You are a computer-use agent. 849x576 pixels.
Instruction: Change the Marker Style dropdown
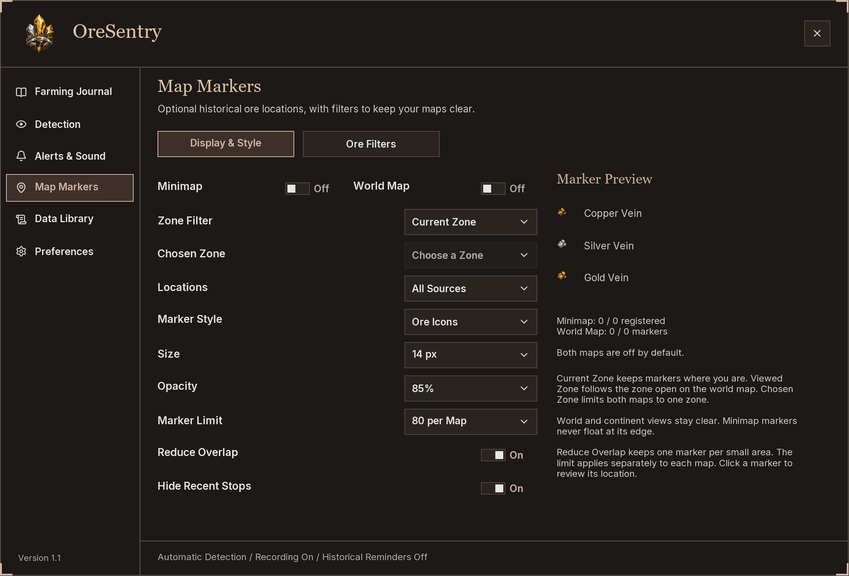tap(471, 322)
